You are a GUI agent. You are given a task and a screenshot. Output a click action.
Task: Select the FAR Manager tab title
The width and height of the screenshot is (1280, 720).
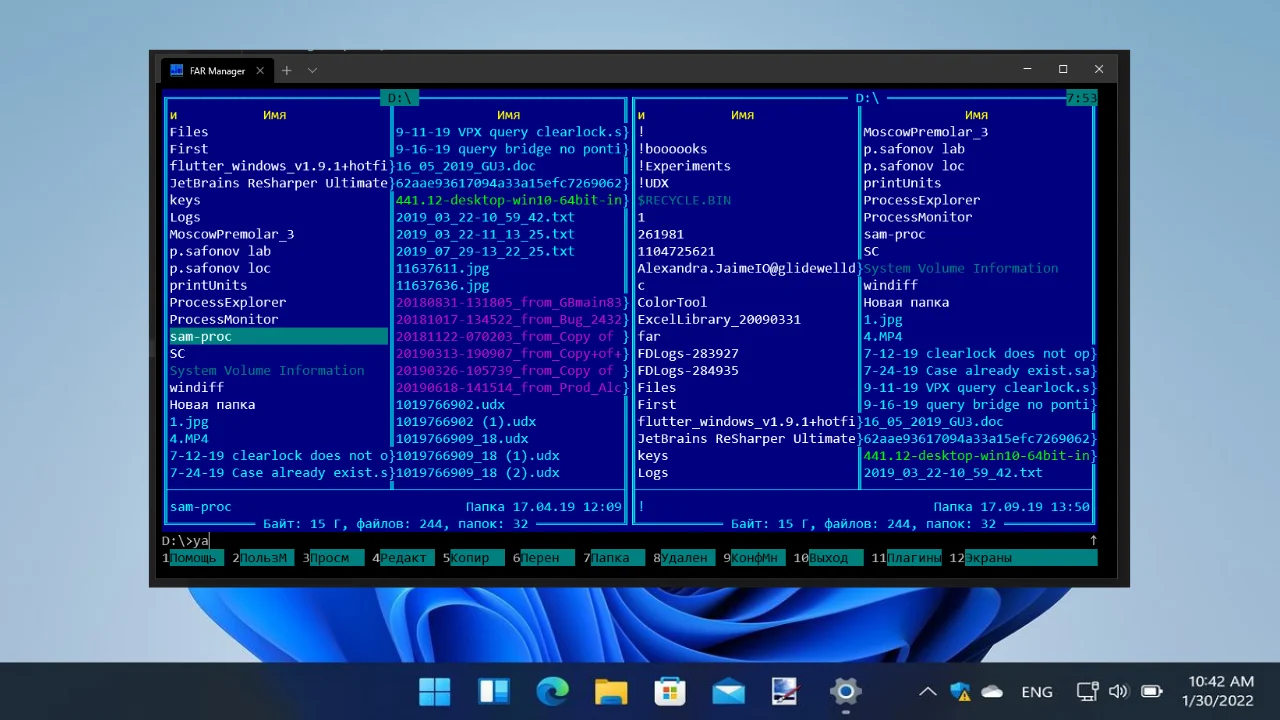pyautogui.click(x=217, y=71)
